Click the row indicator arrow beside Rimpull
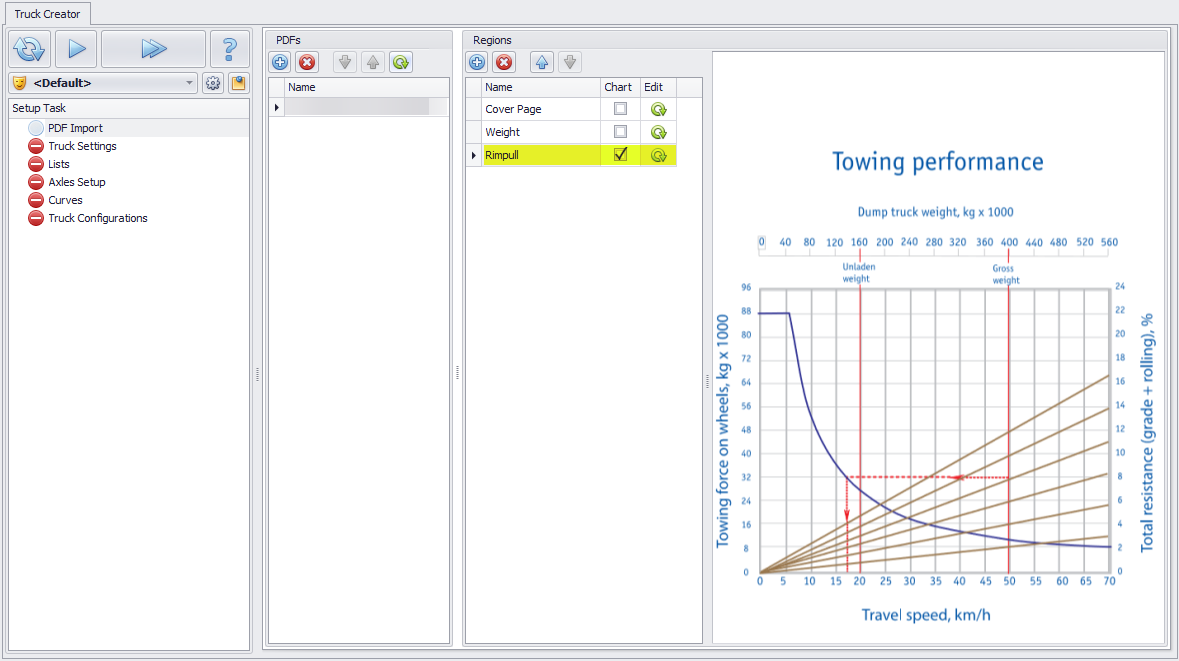Viewport: 1179px width, 661px height. pyautogui.click(x=474, y=155)
